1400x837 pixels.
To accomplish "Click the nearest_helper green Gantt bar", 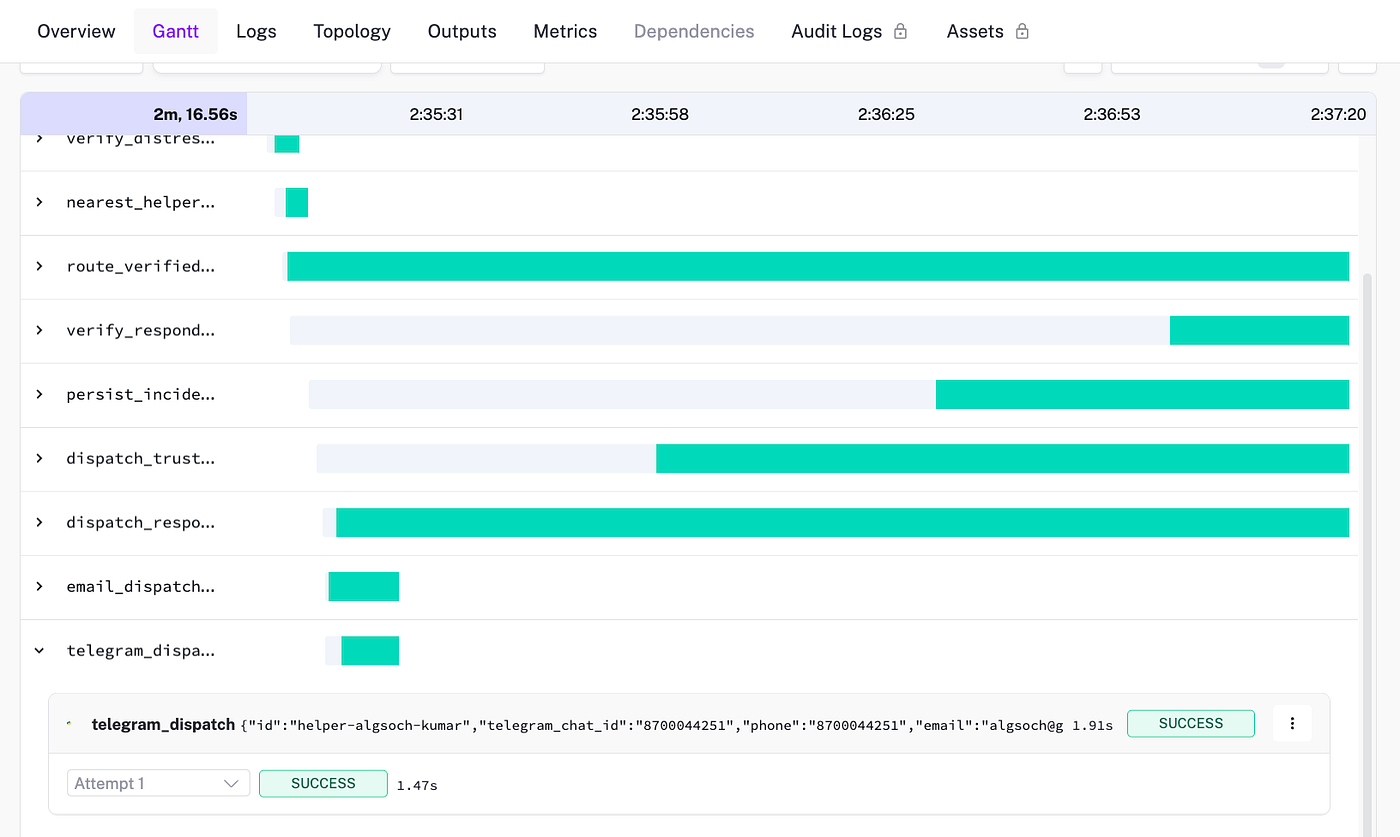I will 297,202.
